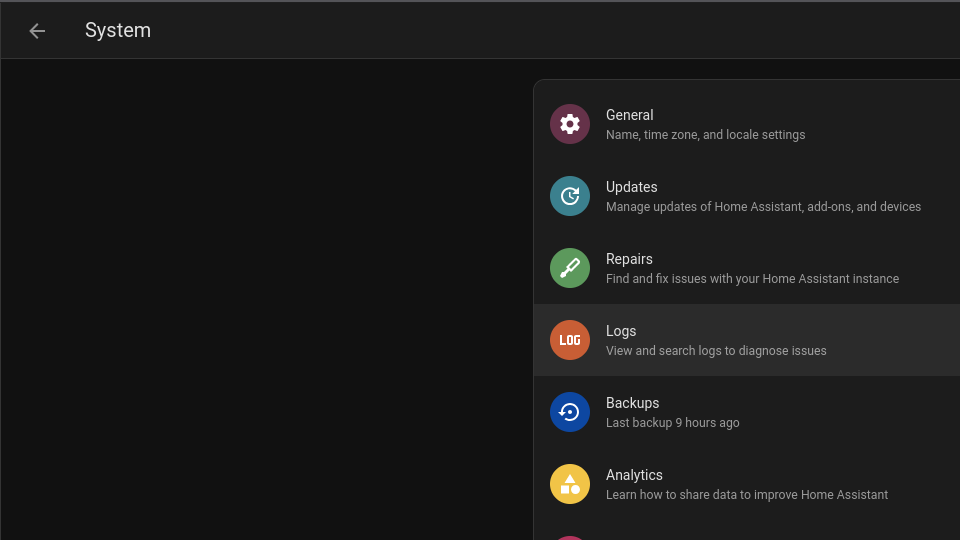Click the teal Updates clock icon

click(x=570, y=196)
